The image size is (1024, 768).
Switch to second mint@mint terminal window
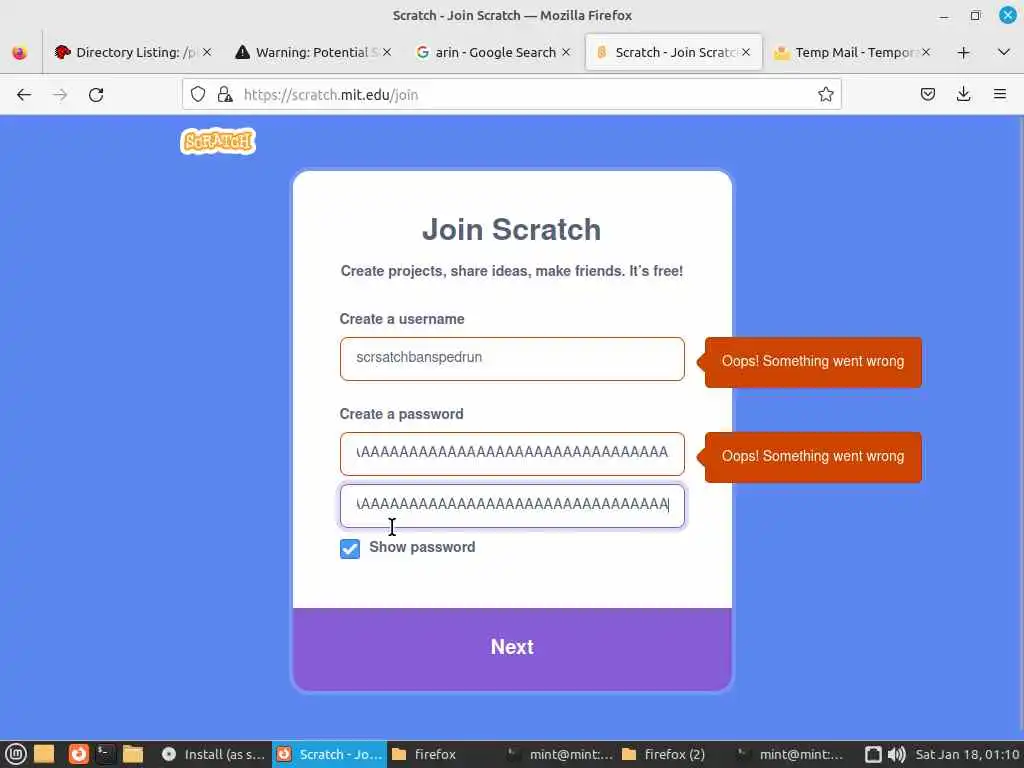[790, 754]
